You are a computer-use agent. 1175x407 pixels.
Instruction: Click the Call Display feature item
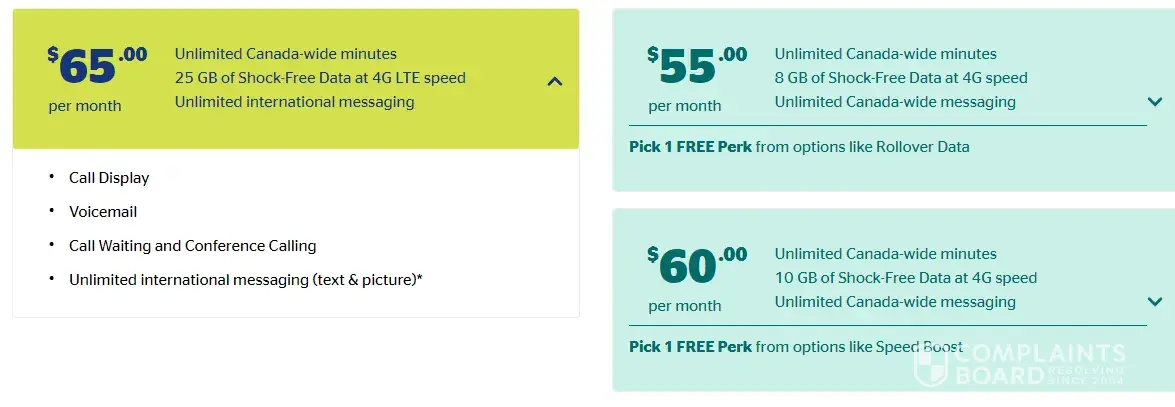pos(109,178)
